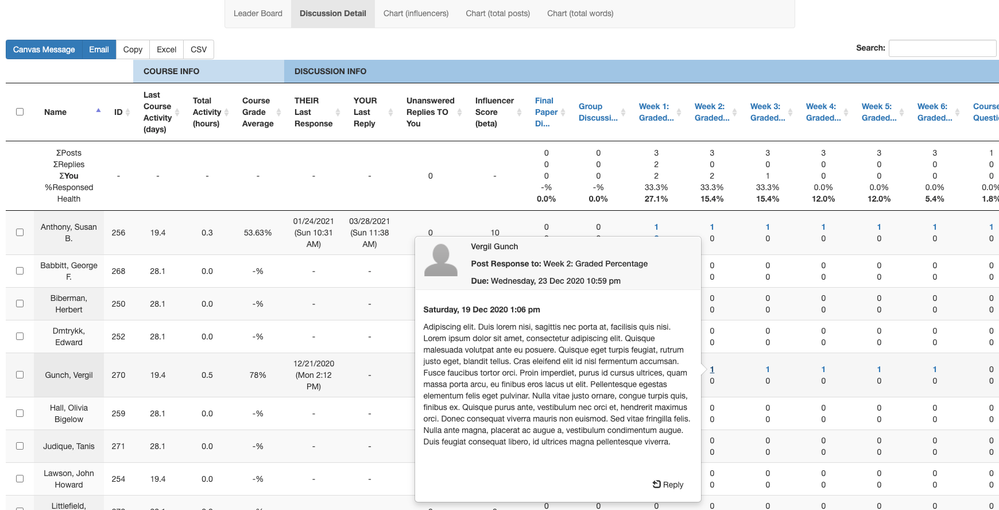Viewport: 999px width, 510px height.
Task: Open the Final Paper discussion link
Action: click(x=546, y=112)
